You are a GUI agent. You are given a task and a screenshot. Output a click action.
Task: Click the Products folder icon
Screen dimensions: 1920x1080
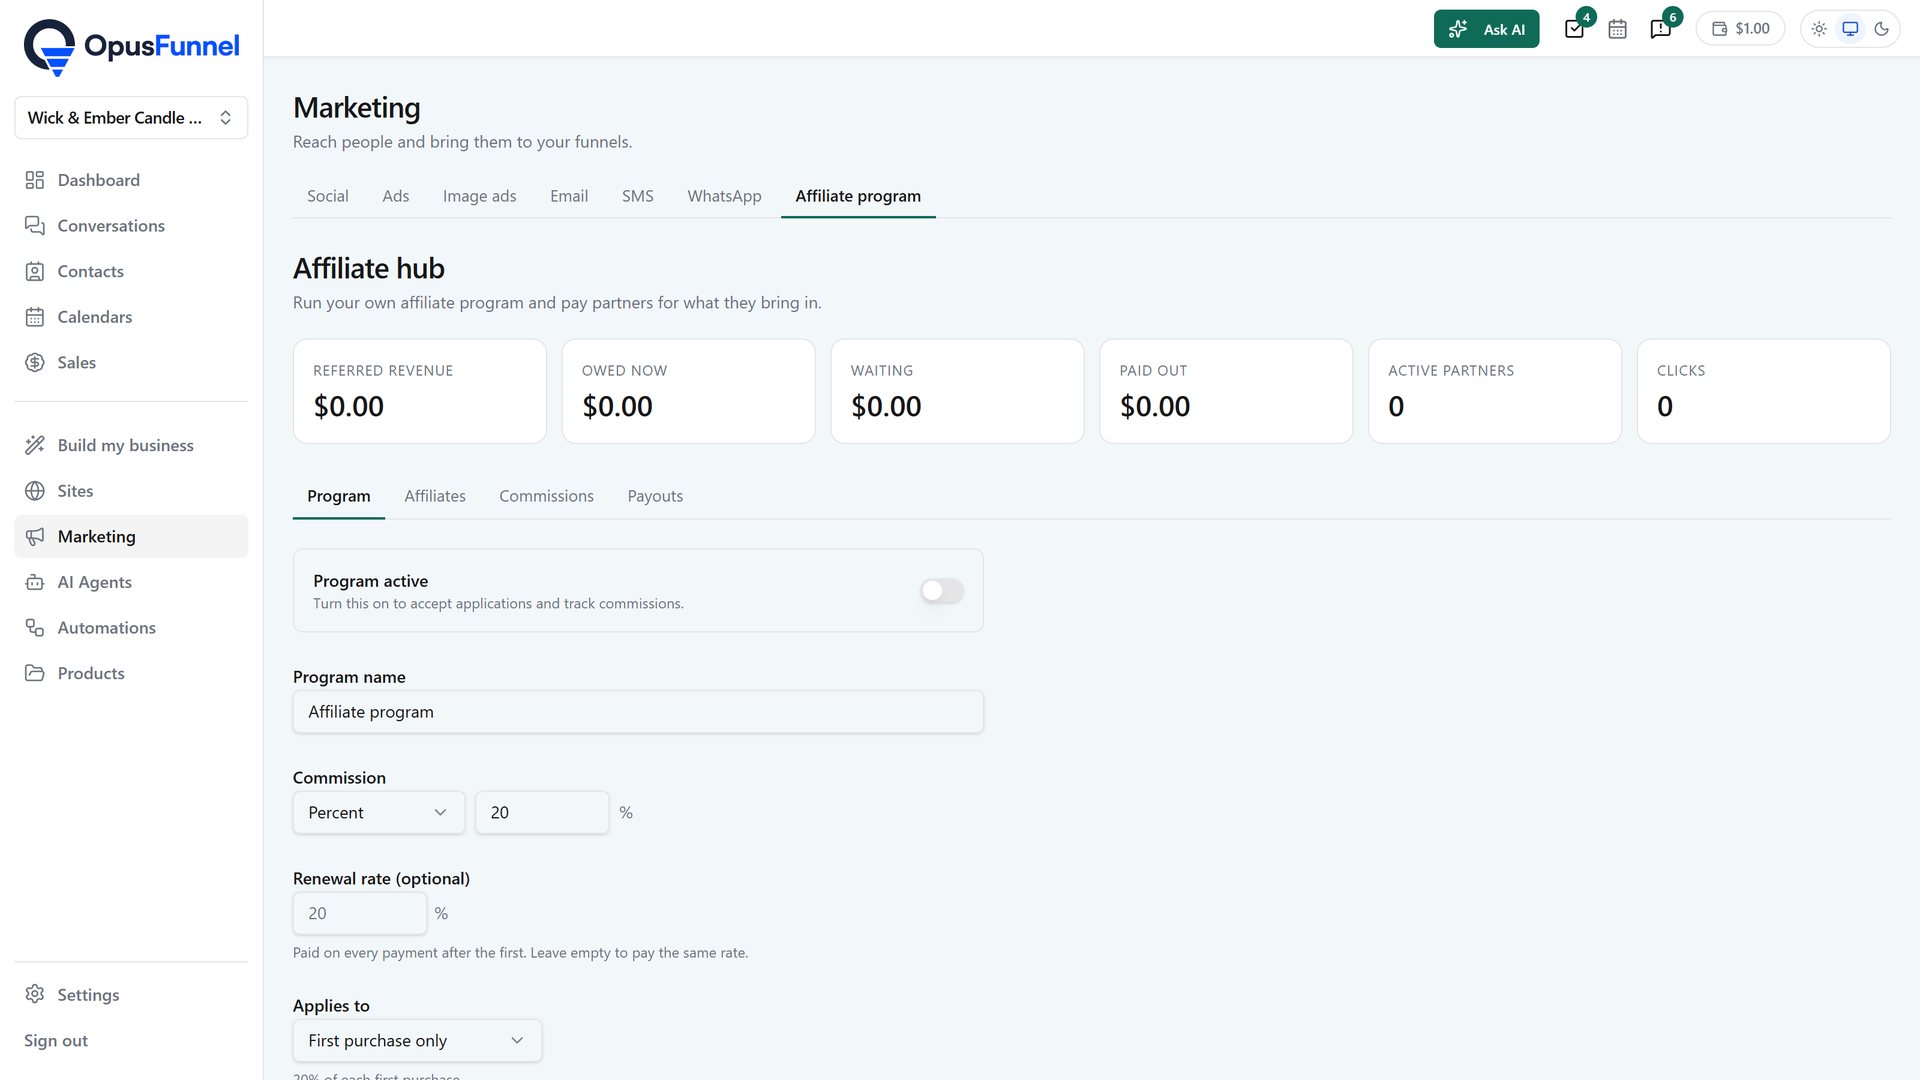pyautogui.click(x=35, y=673)
